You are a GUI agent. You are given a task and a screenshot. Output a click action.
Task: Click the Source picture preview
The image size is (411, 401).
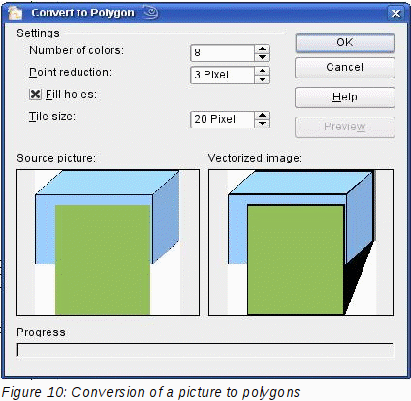point(108,242)
